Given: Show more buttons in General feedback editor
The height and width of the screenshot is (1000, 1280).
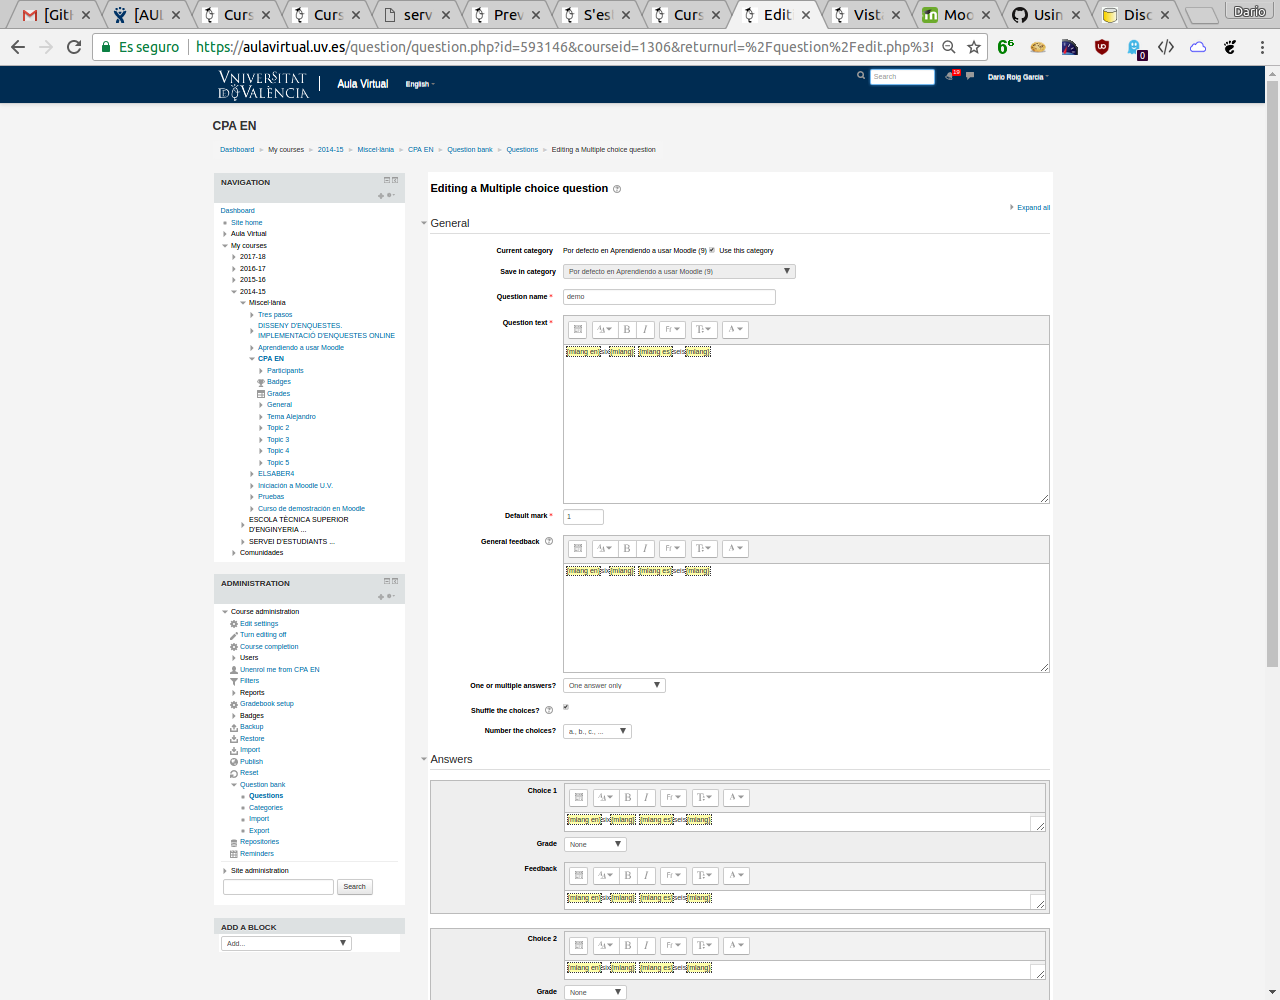Looking at the screenshot, I should 577,548.
